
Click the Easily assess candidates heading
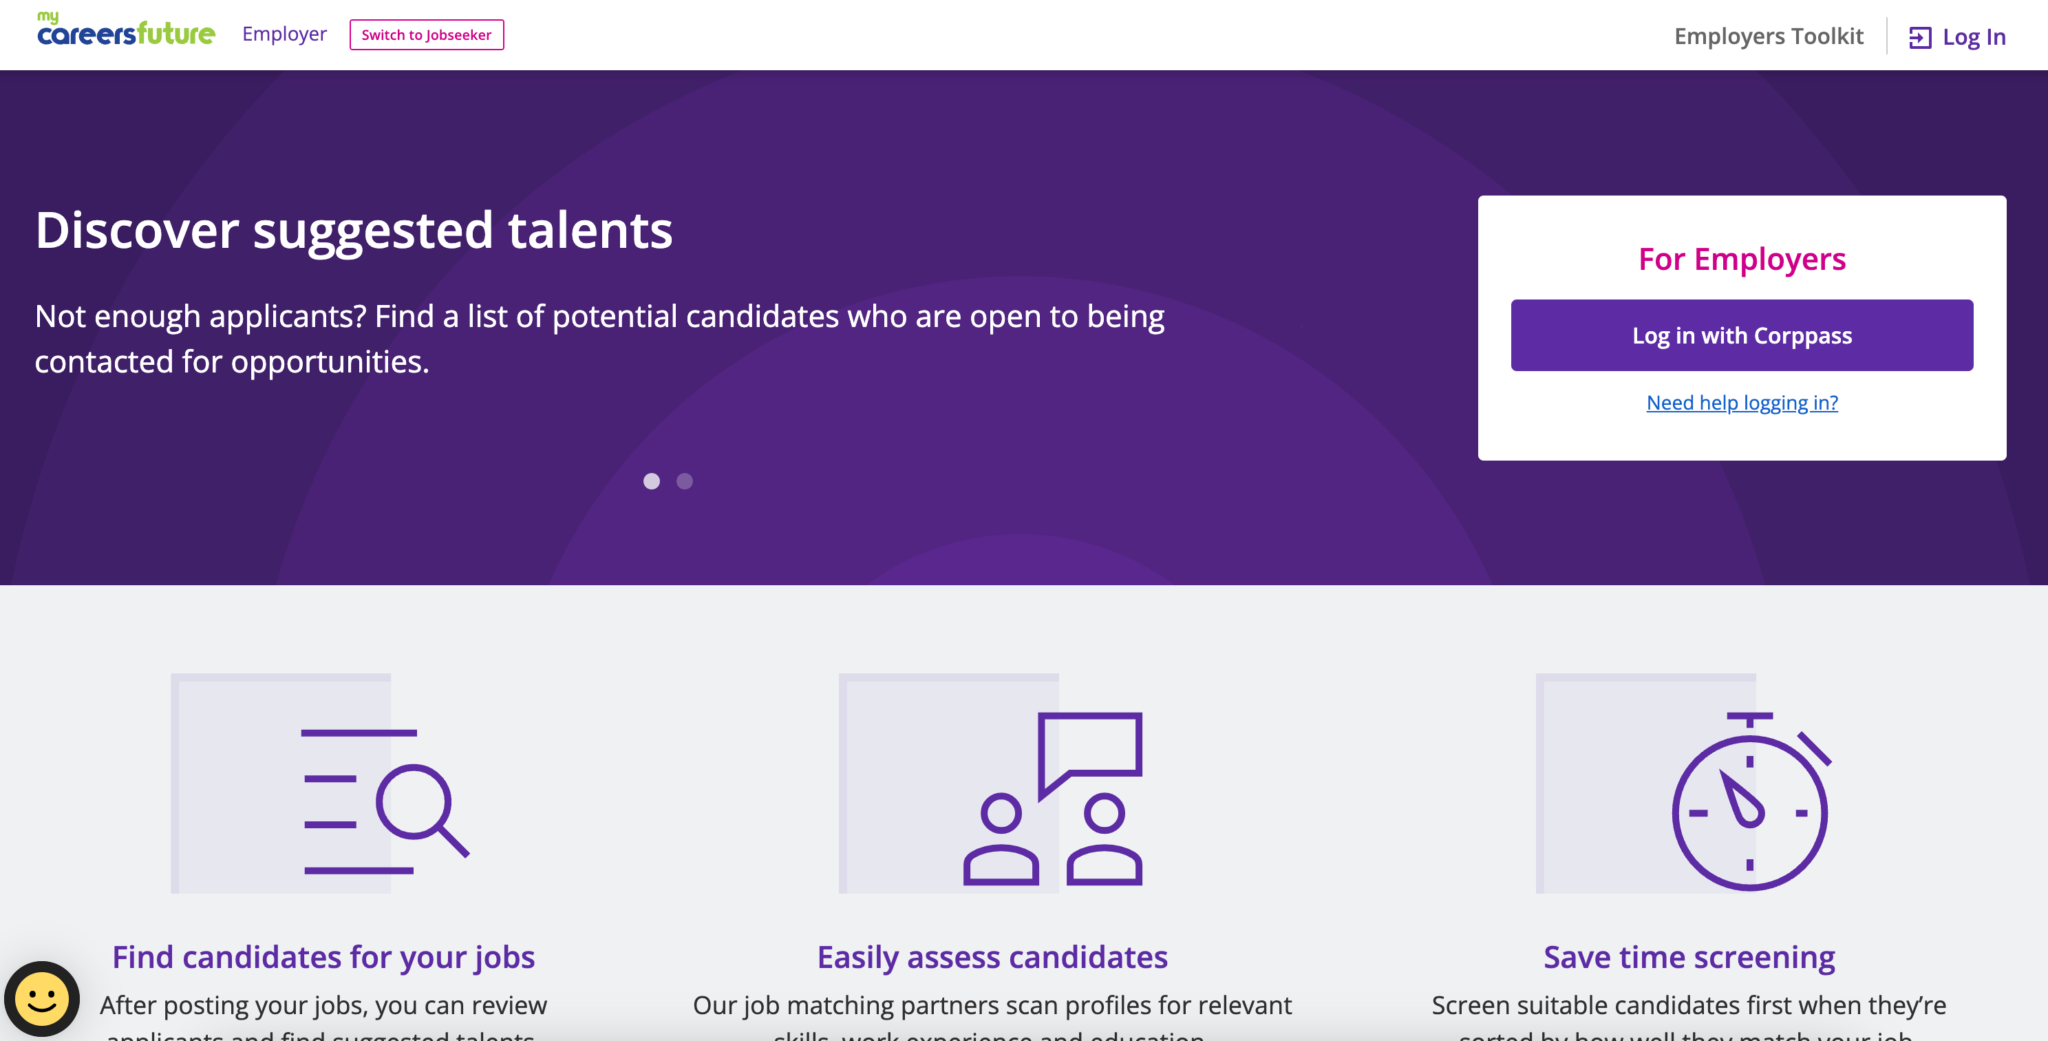(x=992, y=957)
